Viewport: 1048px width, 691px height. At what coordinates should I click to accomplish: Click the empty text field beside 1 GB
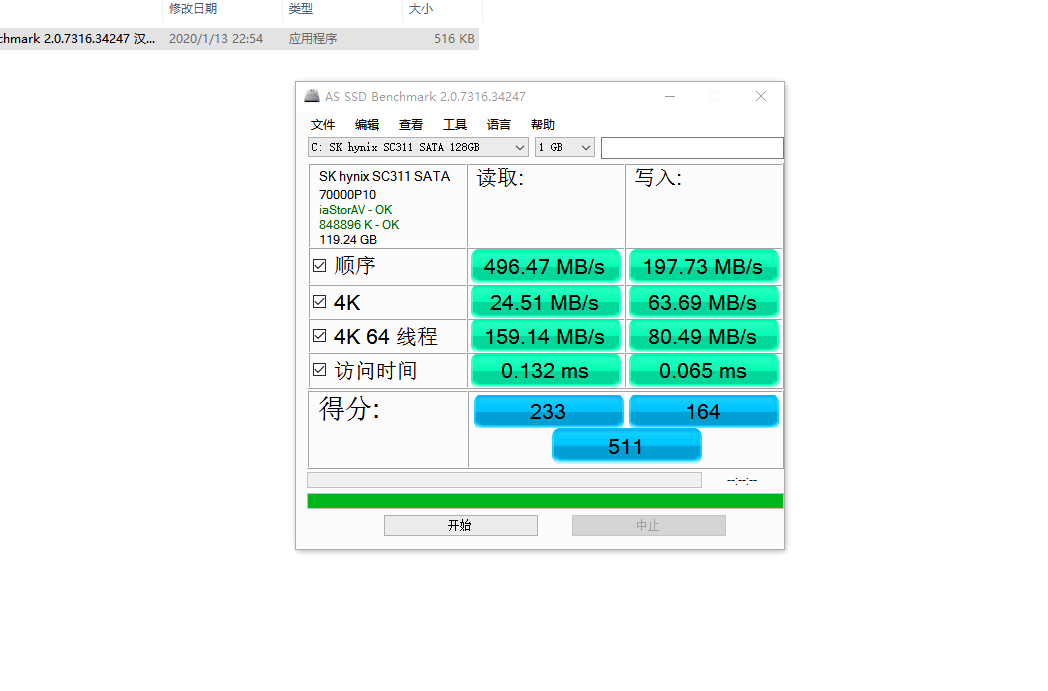[692, 148]
